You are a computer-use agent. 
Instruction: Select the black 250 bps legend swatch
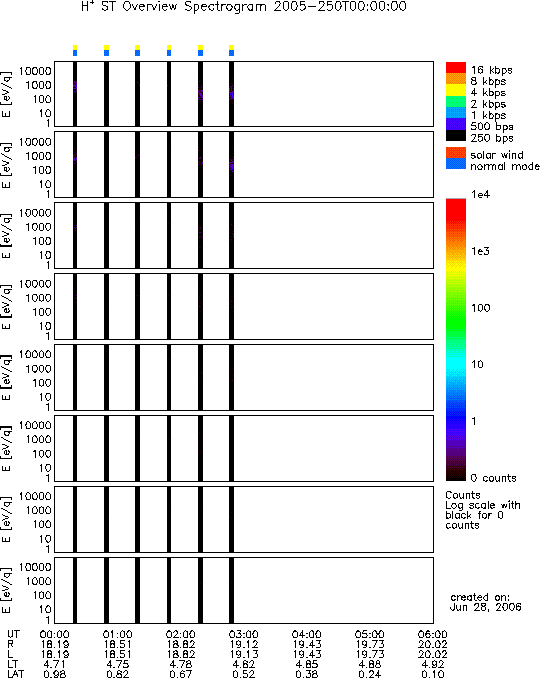(x=456, y=135)
